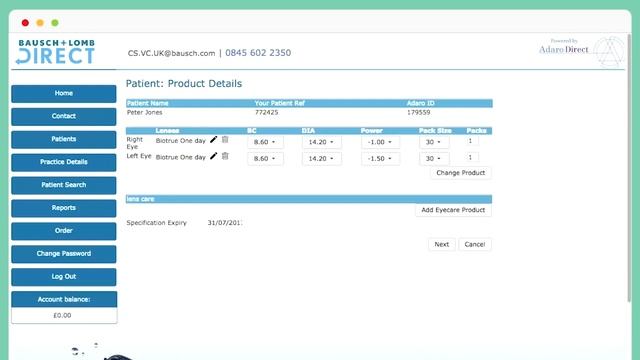Open the Order sidebar menu
The width and height of the screenshot is (640, 360).
[x=64, y=231]
